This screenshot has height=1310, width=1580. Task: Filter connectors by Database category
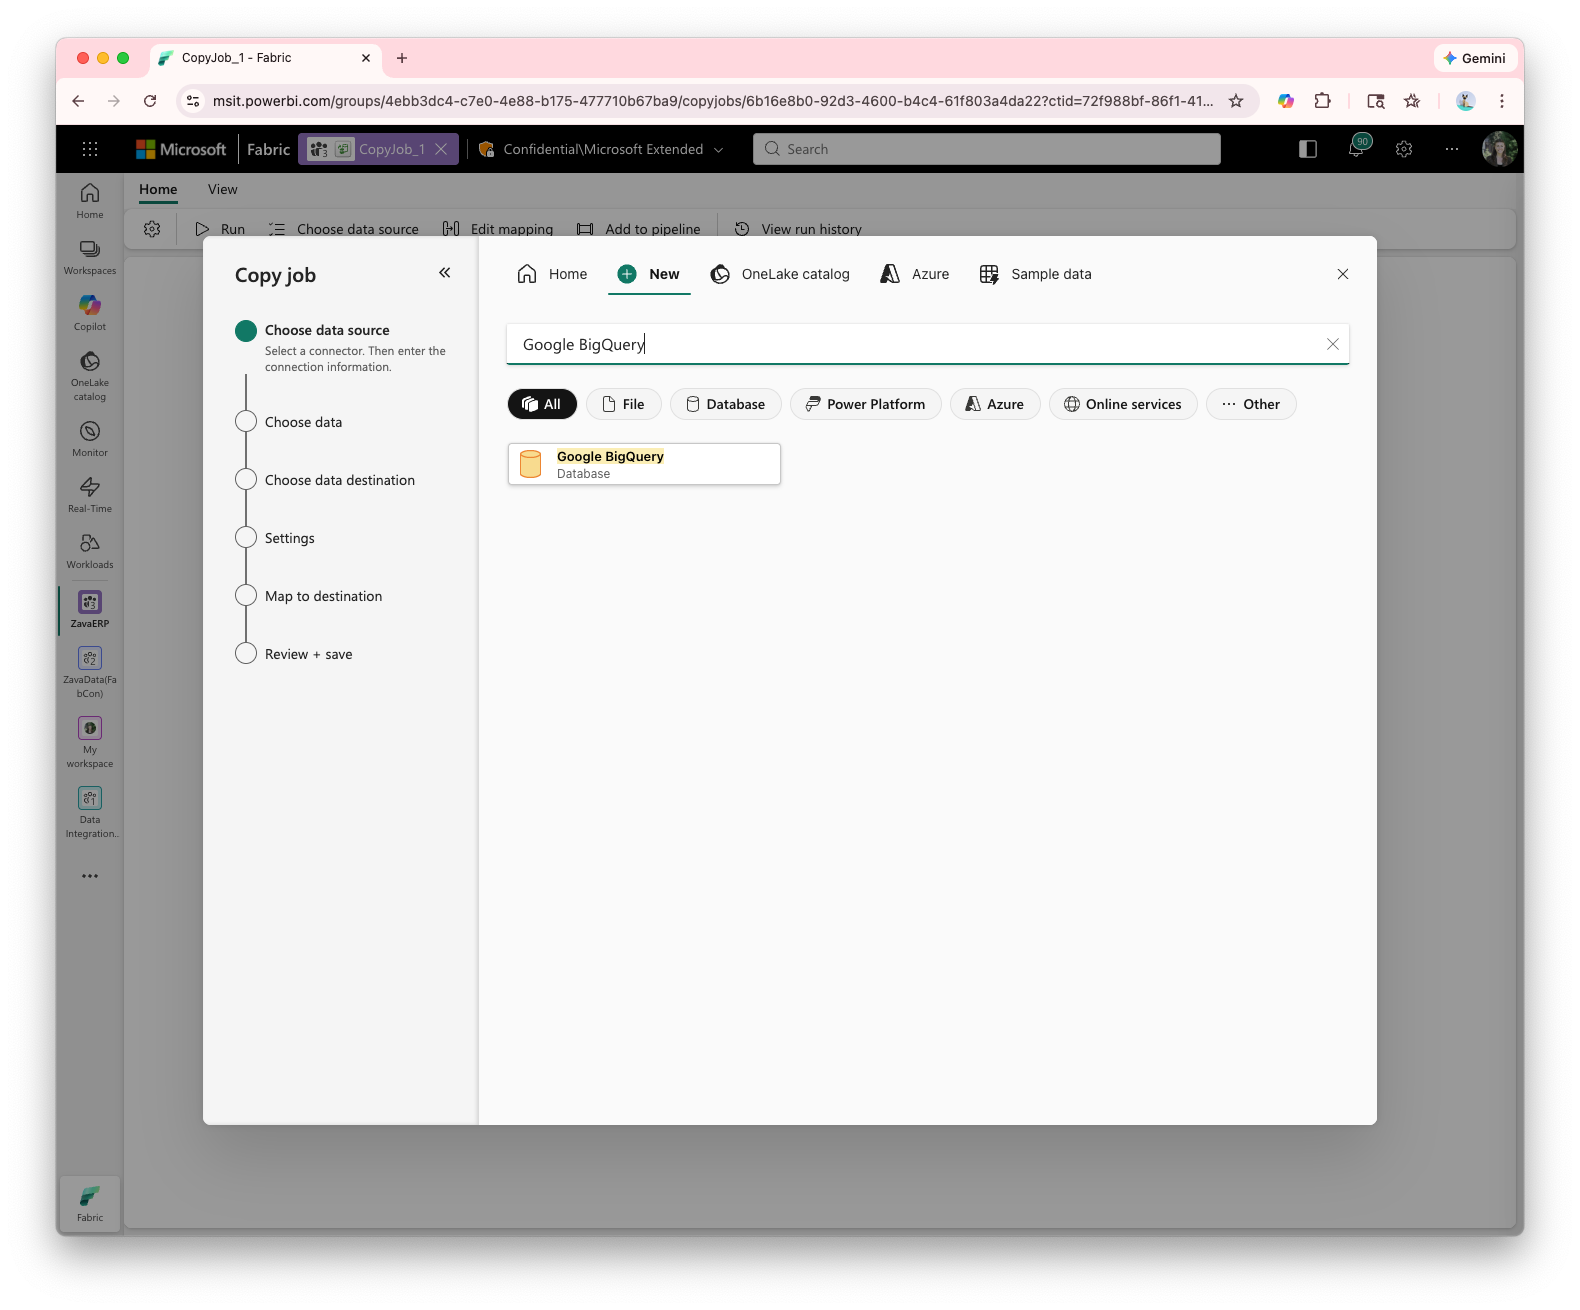click(x=725, y=404)
